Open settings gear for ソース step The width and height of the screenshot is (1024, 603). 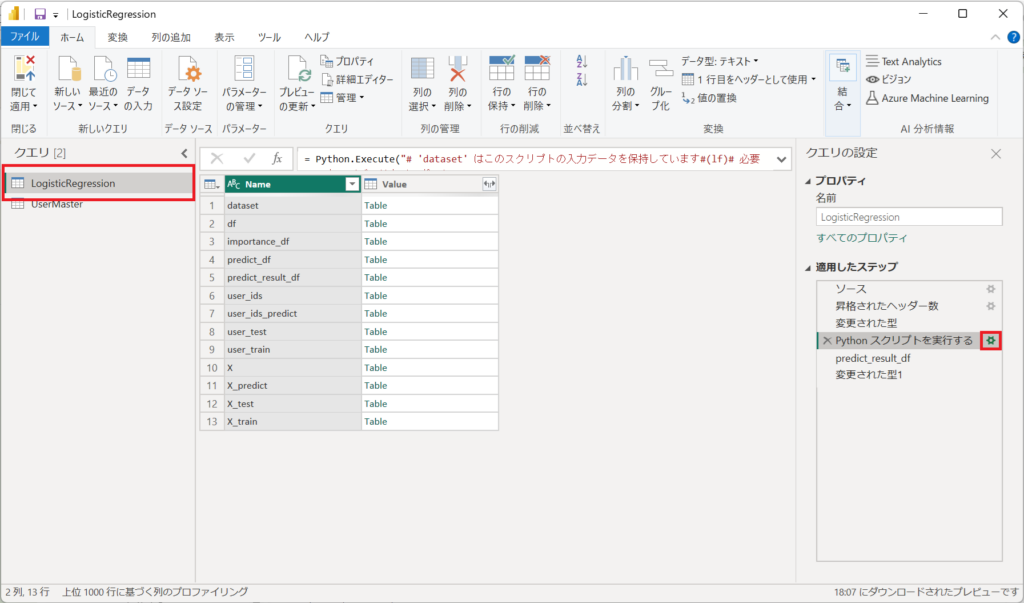991,289
